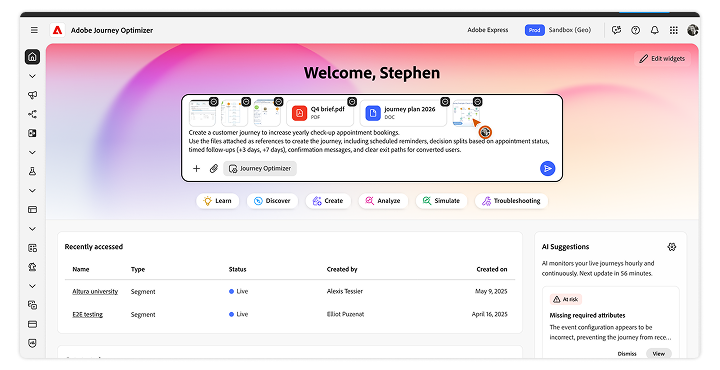Expand the sidebar chevron below window layout icon

point(32,229)
